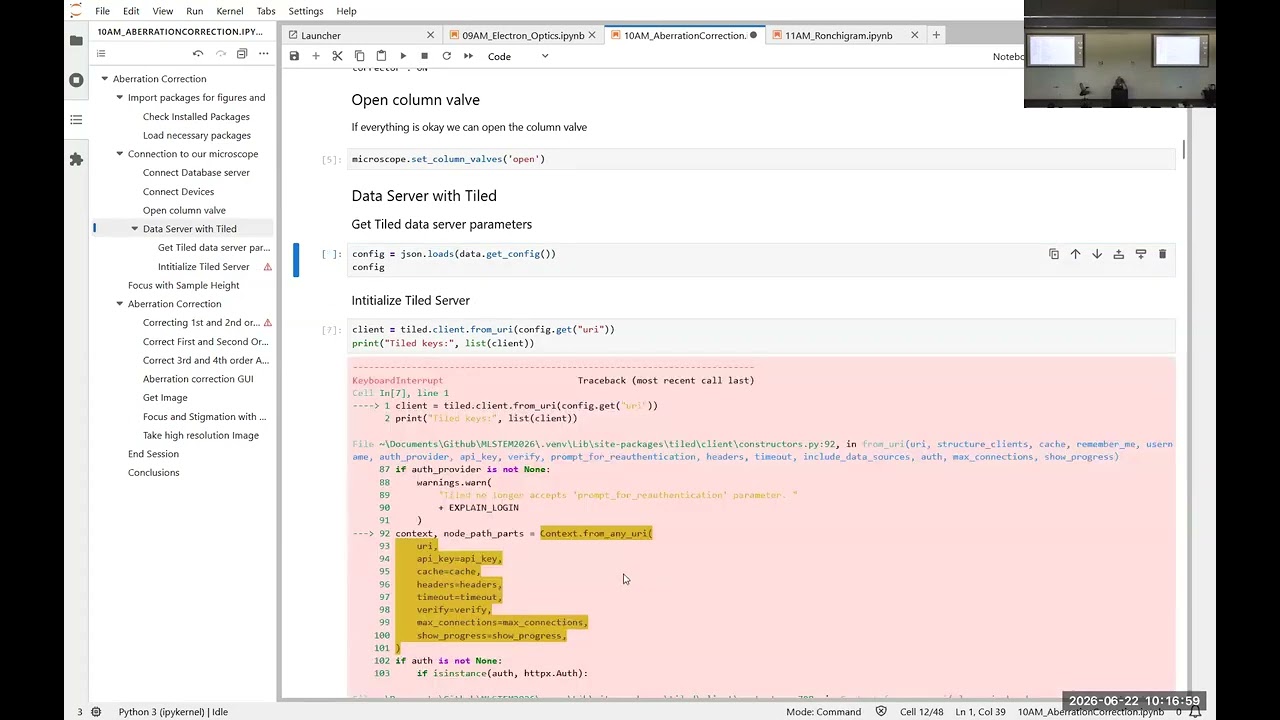The width and height of the screenshot is (1280, 720).
Task: Open Running Terminals and Kernels panel
Action: (x=76, y=80)
